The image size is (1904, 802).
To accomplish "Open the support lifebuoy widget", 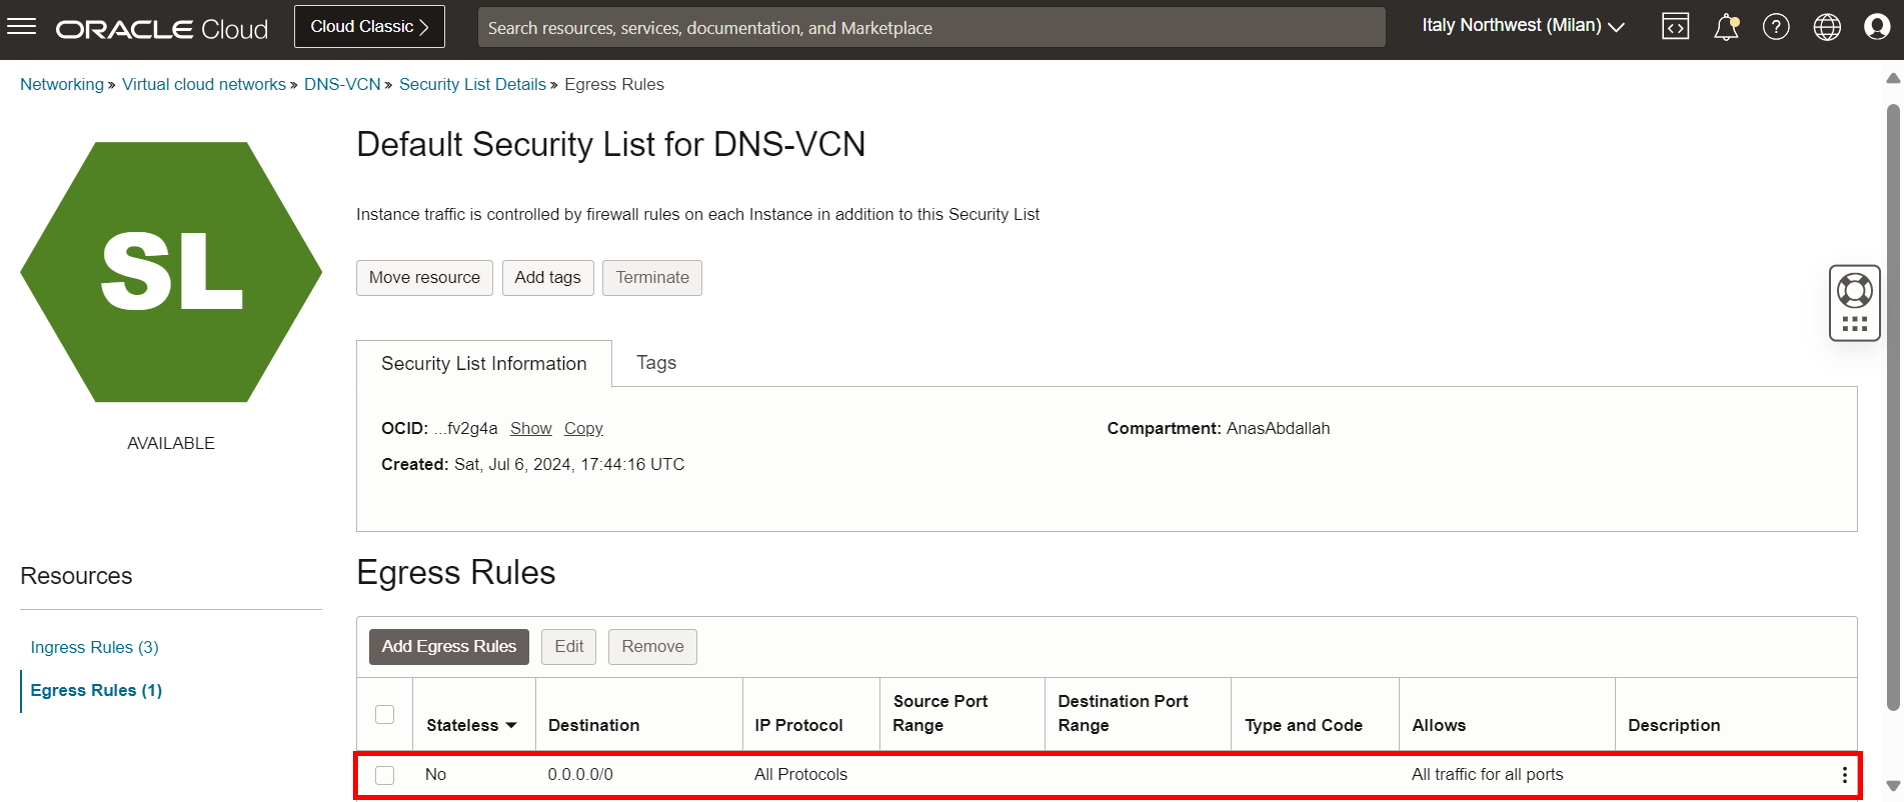I will [1855, 291].
